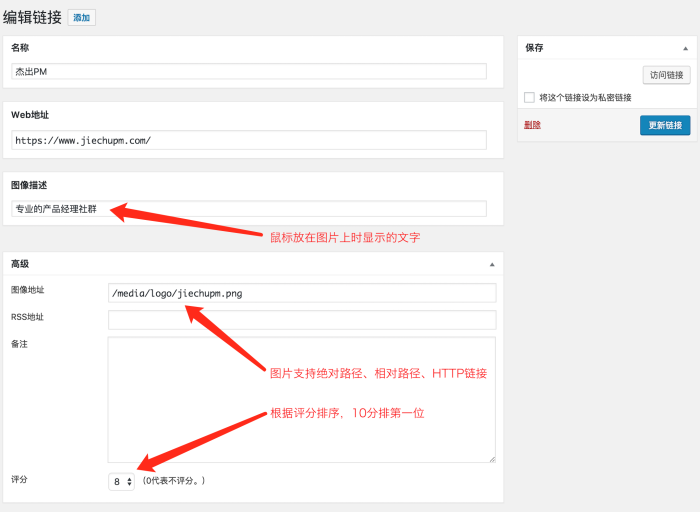Image resolution: width=700 pixels, height=512 pixels.
Task: Click the 高级 panel heading text
Action: click(x=20, y=264)
